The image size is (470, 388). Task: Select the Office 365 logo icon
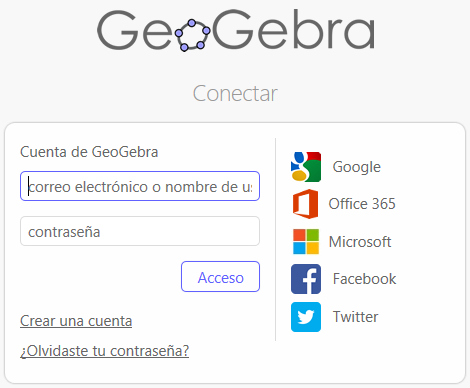point(305,204)
